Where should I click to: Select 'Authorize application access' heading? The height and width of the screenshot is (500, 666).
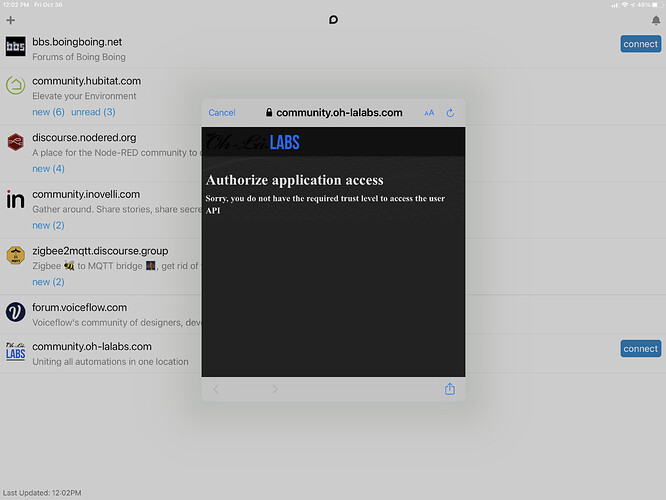tap(294, 180)
